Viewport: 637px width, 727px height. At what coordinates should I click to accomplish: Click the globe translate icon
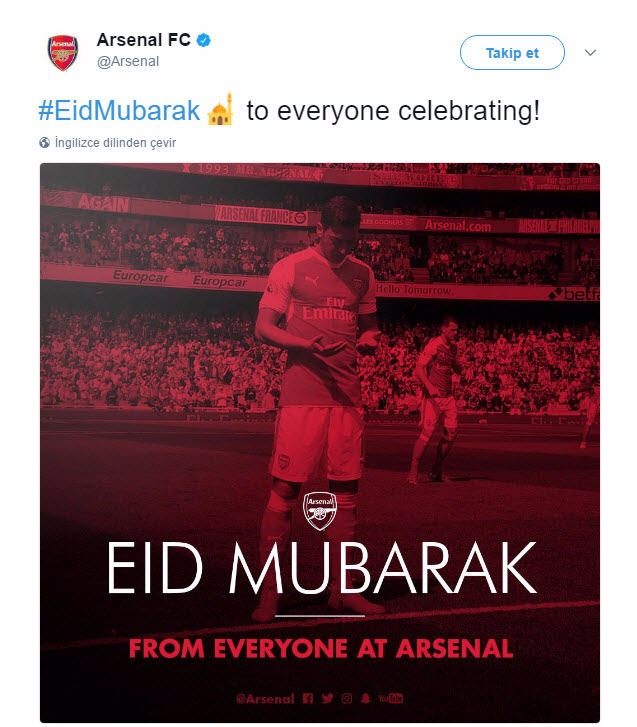click(45, 143)
